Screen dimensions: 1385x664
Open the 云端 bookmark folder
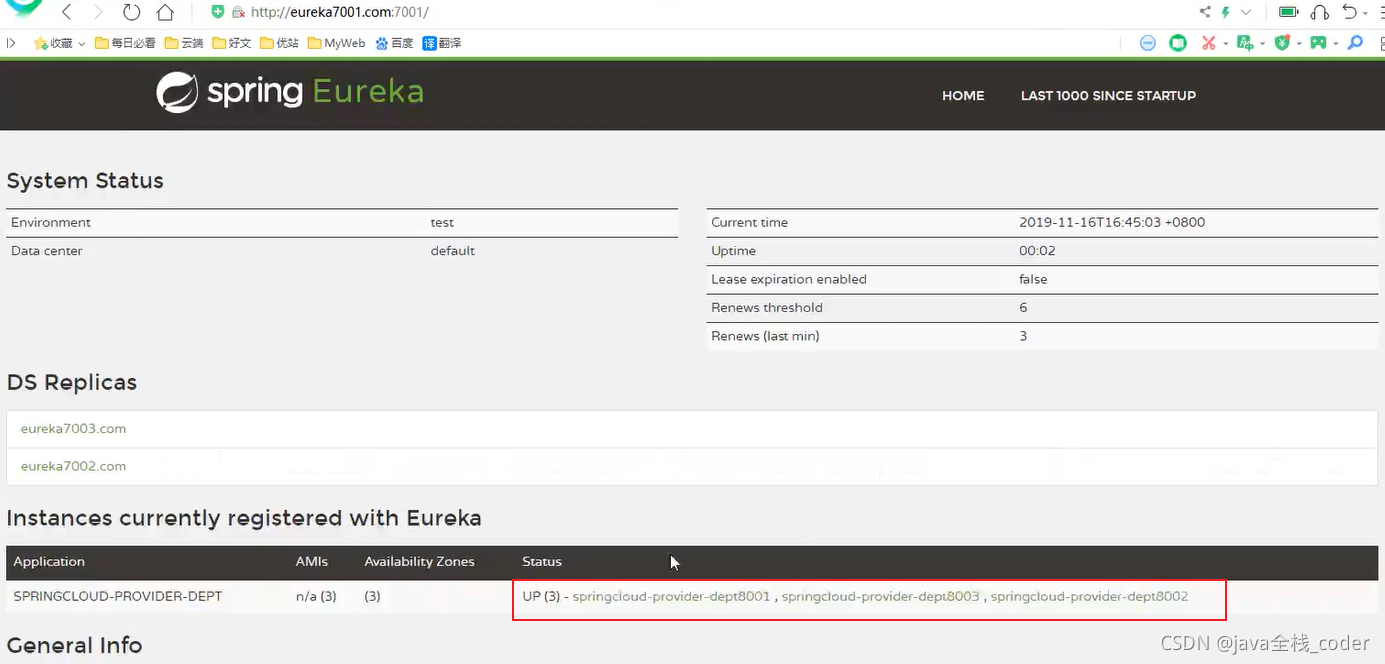click(184, 43)
